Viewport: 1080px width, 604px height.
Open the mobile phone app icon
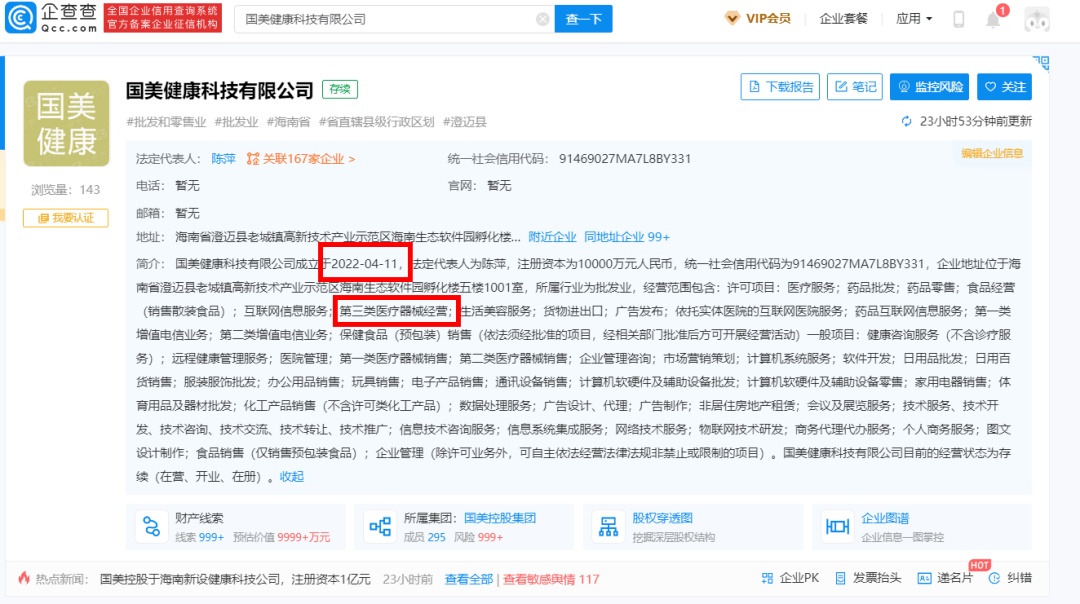pos(958,19)
